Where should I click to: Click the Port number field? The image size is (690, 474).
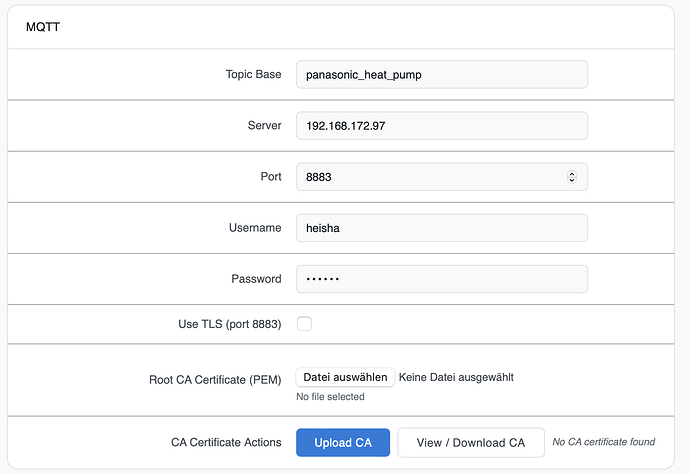point(442,176)
